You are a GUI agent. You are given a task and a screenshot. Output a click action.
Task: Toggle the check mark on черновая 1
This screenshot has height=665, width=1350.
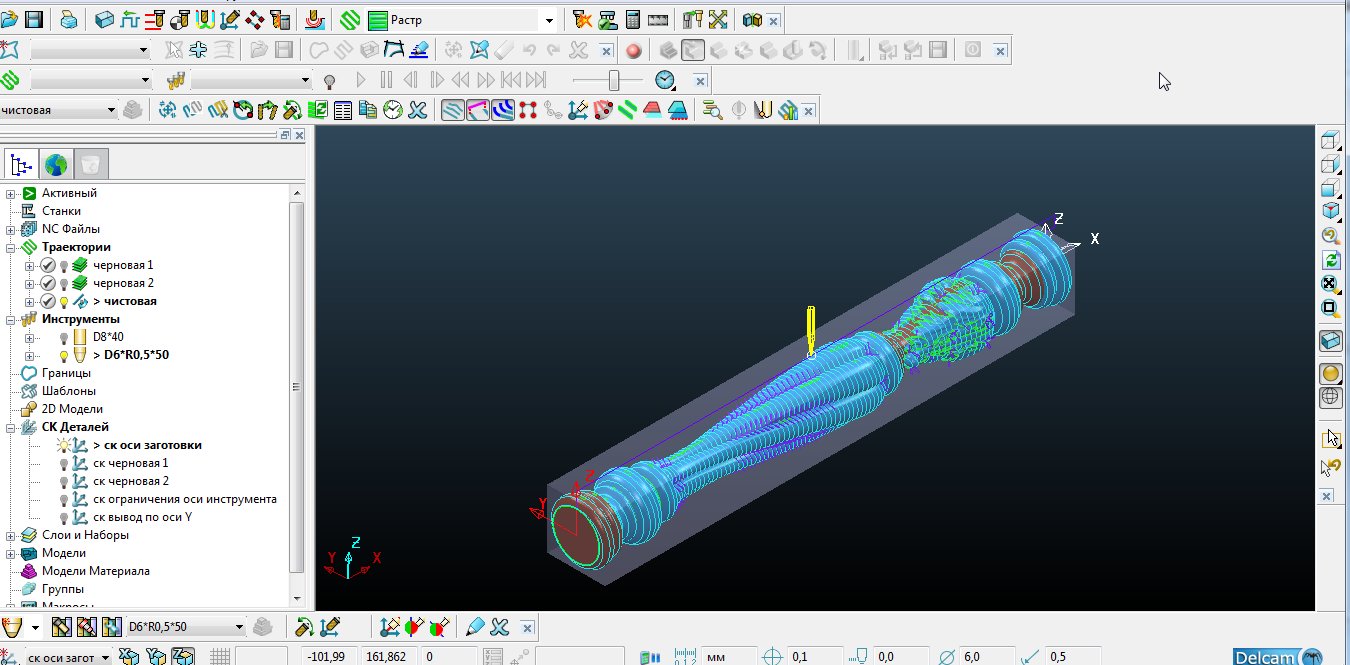pyautogui.click(x=47, y=266)
